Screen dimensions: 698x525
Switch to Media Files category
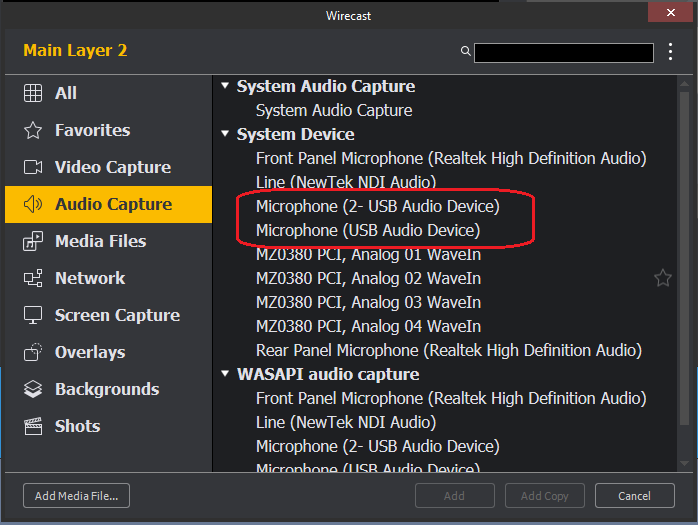pyautogui.click(x=109, y=241)
